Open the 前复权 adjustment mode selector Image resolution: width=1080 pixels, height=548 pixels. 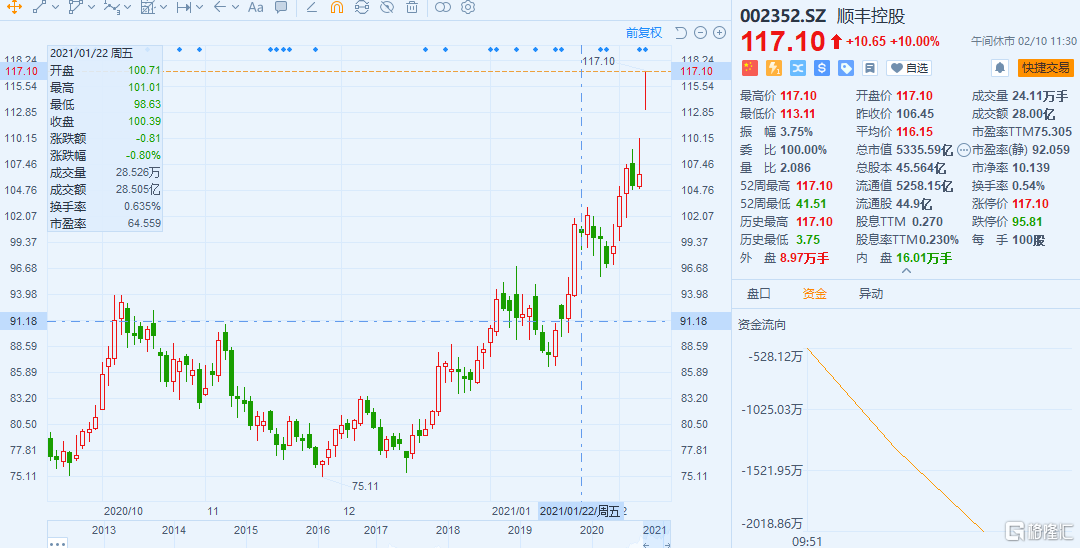pos(644,32)
